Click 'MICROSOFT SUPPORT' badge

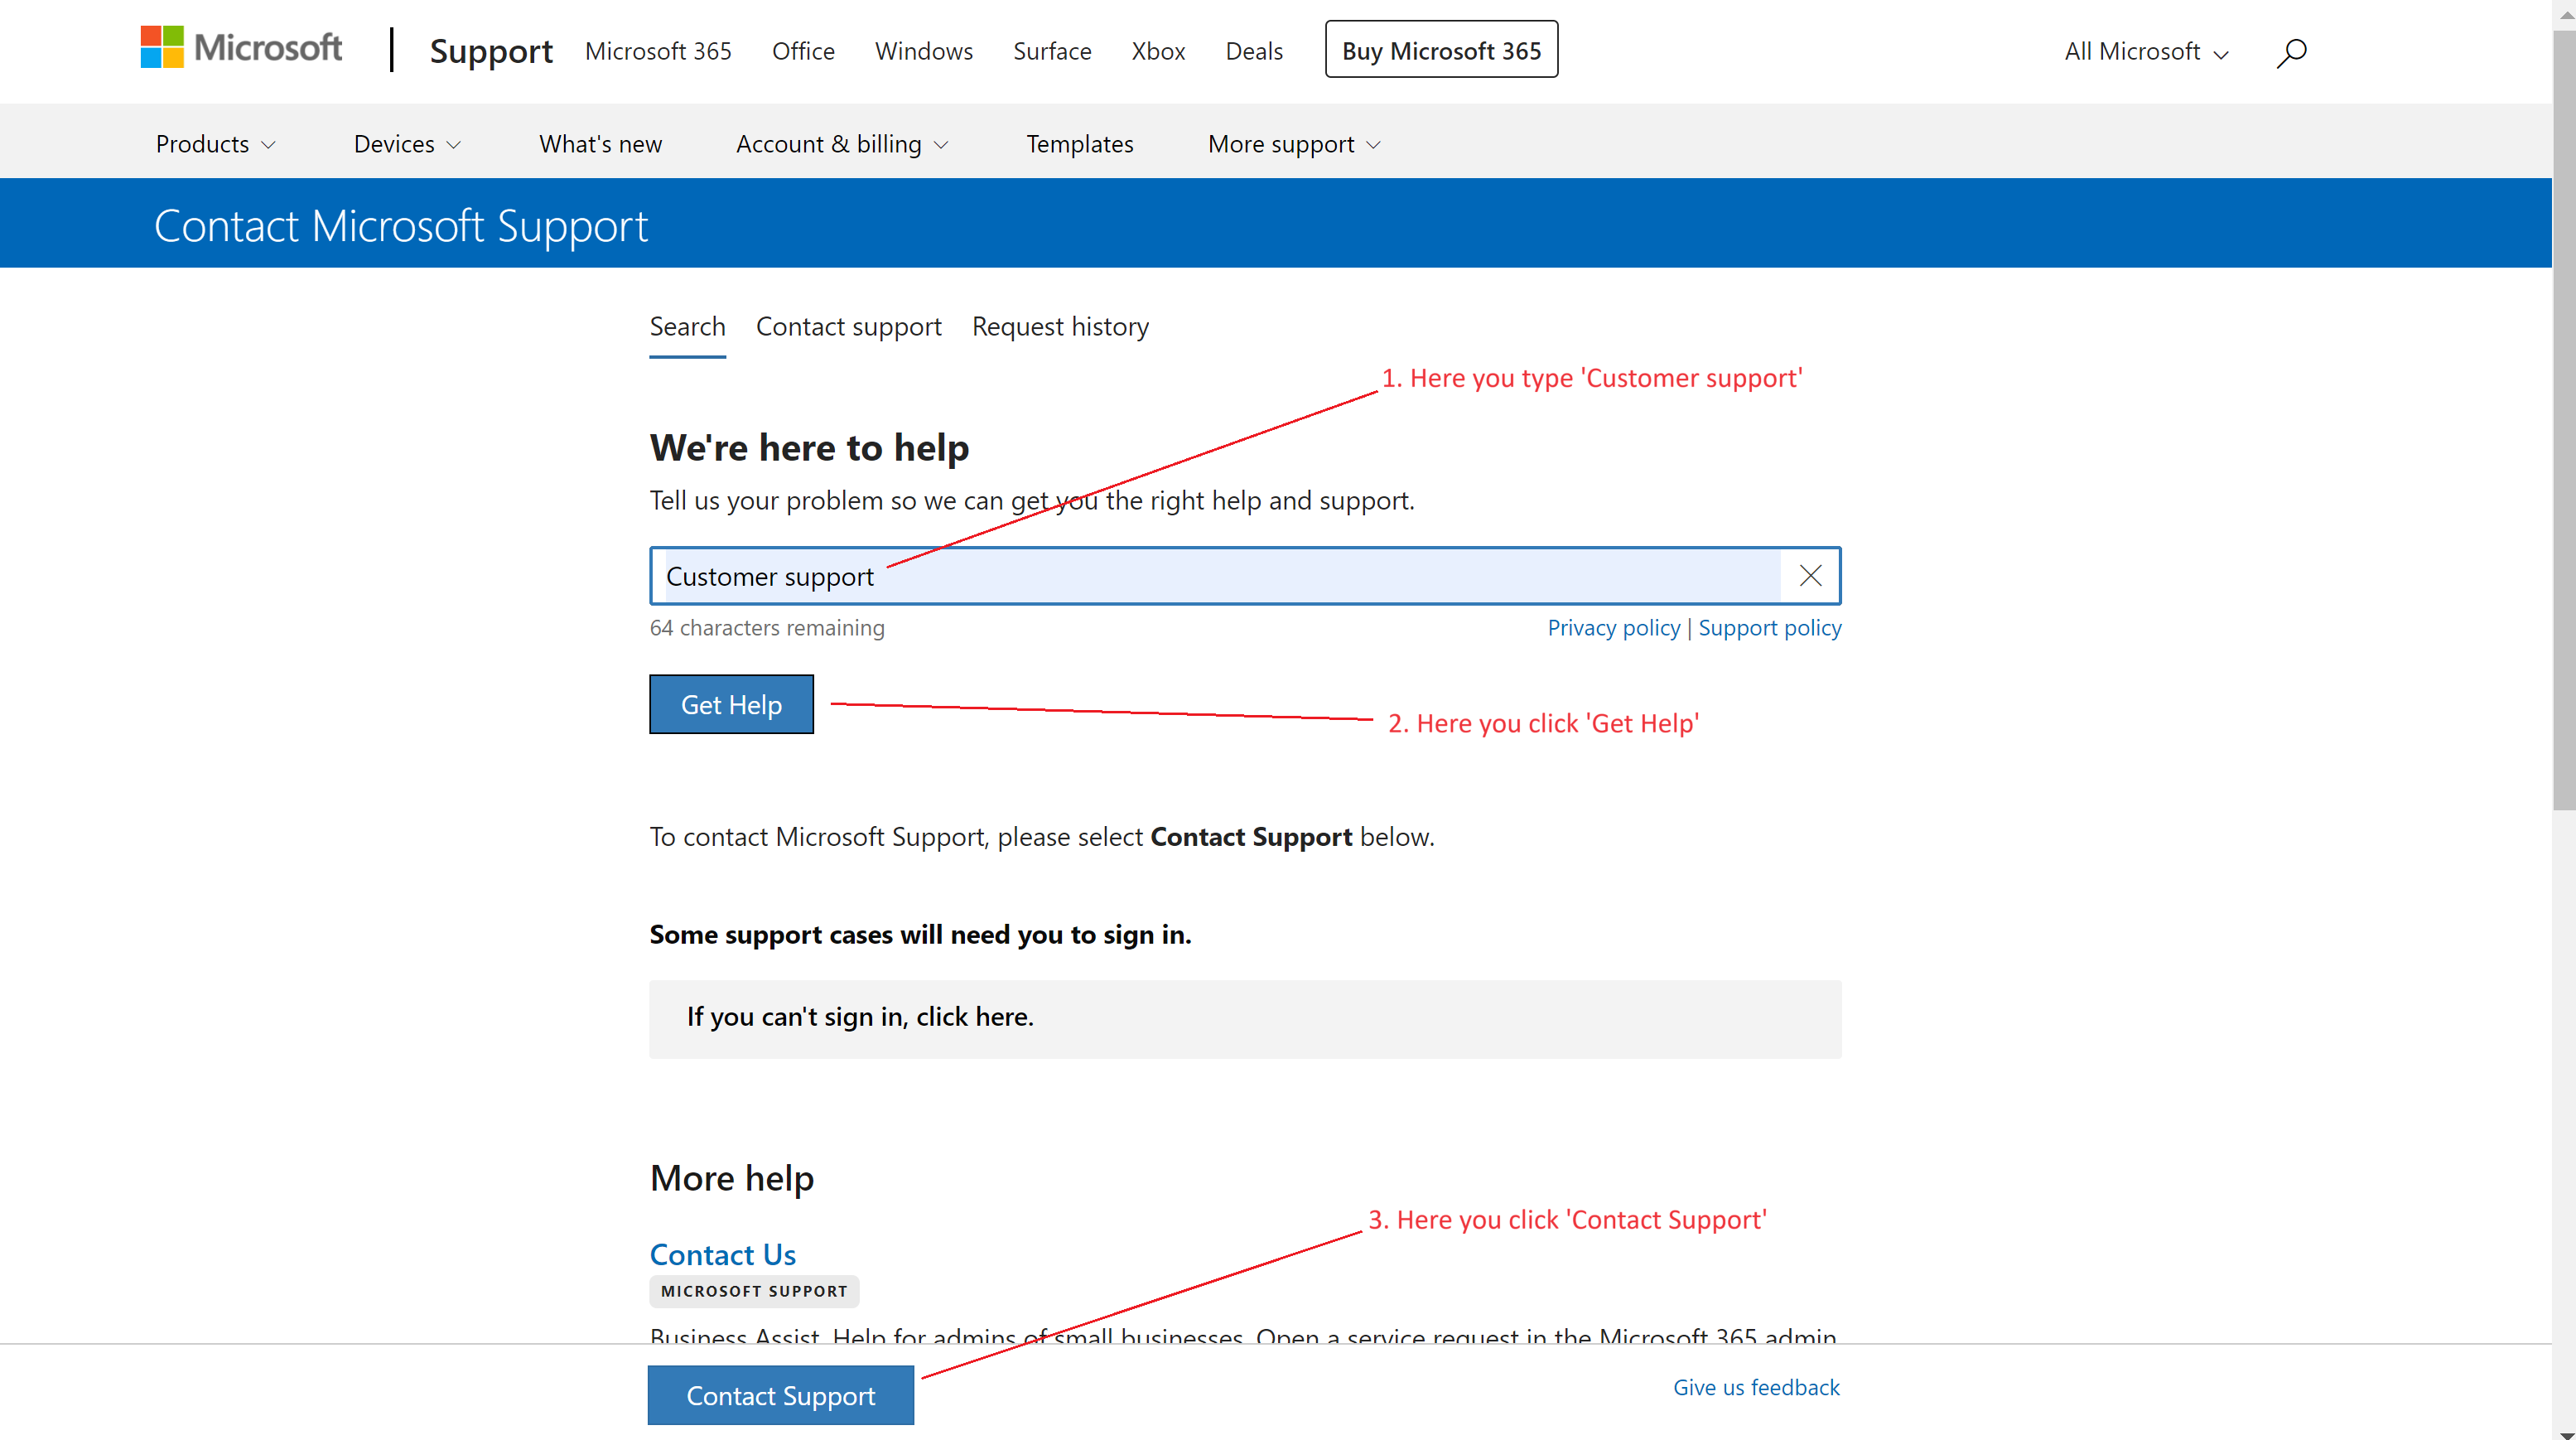click(754, 1291)
